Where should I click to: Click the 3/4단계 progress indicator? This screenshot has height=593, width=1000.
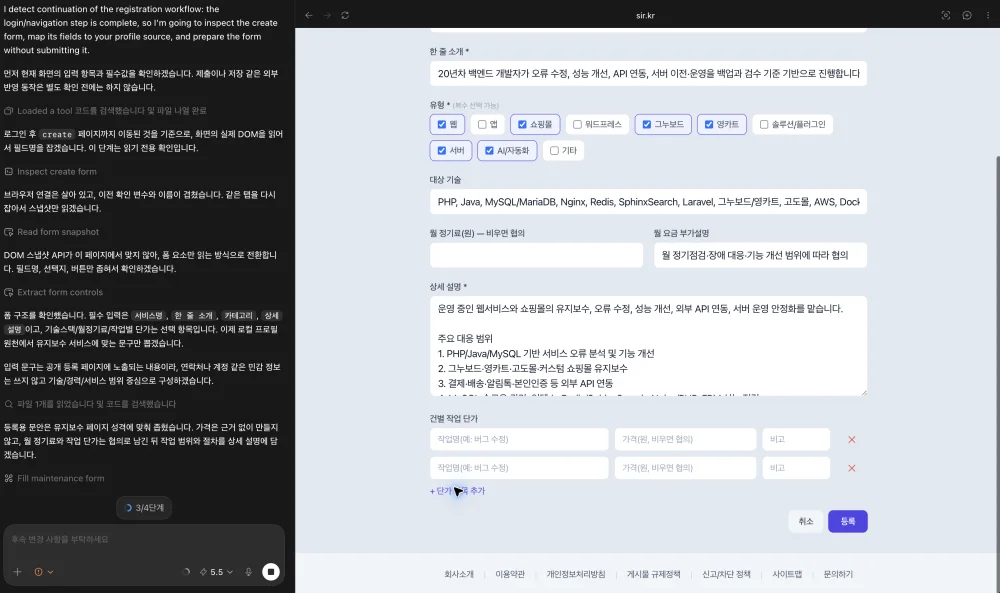click(144, 508)
